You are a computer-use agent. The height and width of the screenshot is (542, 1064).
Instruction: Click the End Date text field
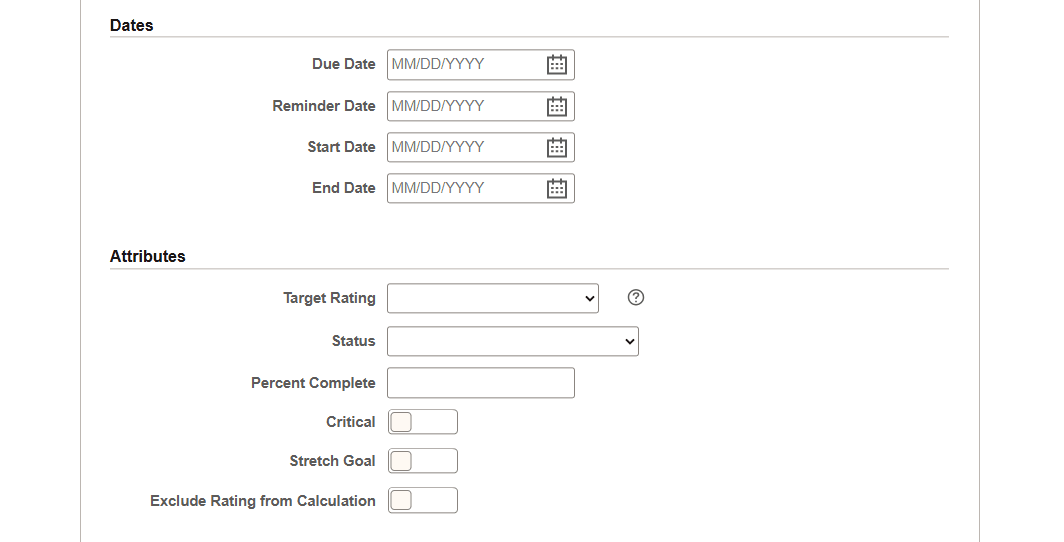[x=463, y=189]
